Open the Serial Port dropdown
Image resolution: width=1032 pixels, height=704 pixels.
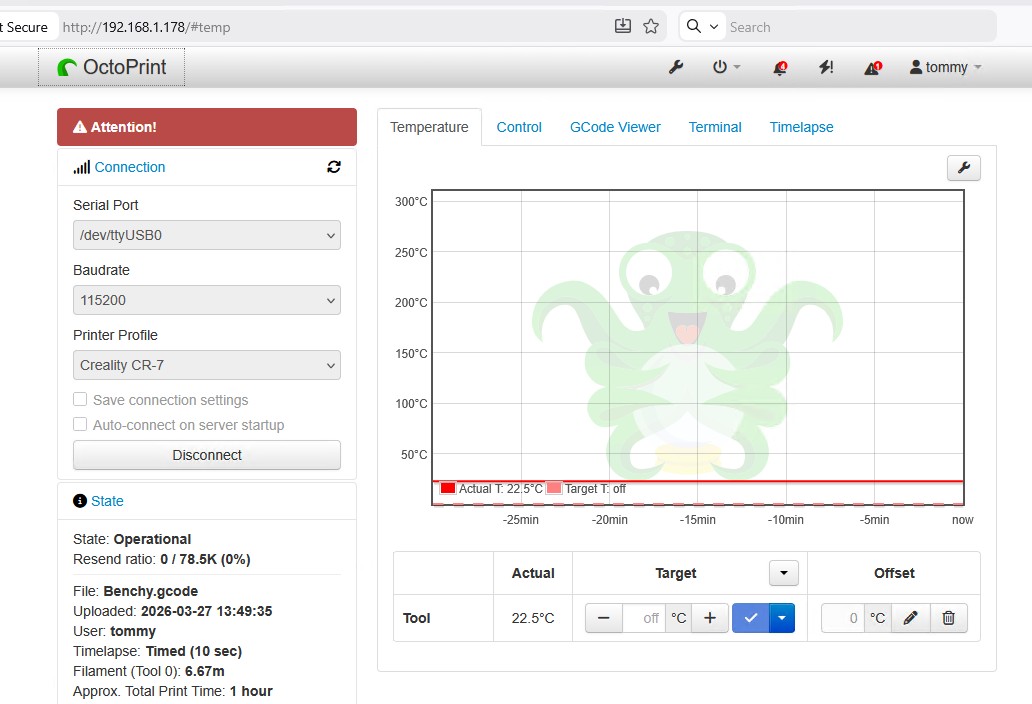tap(207, 235)
